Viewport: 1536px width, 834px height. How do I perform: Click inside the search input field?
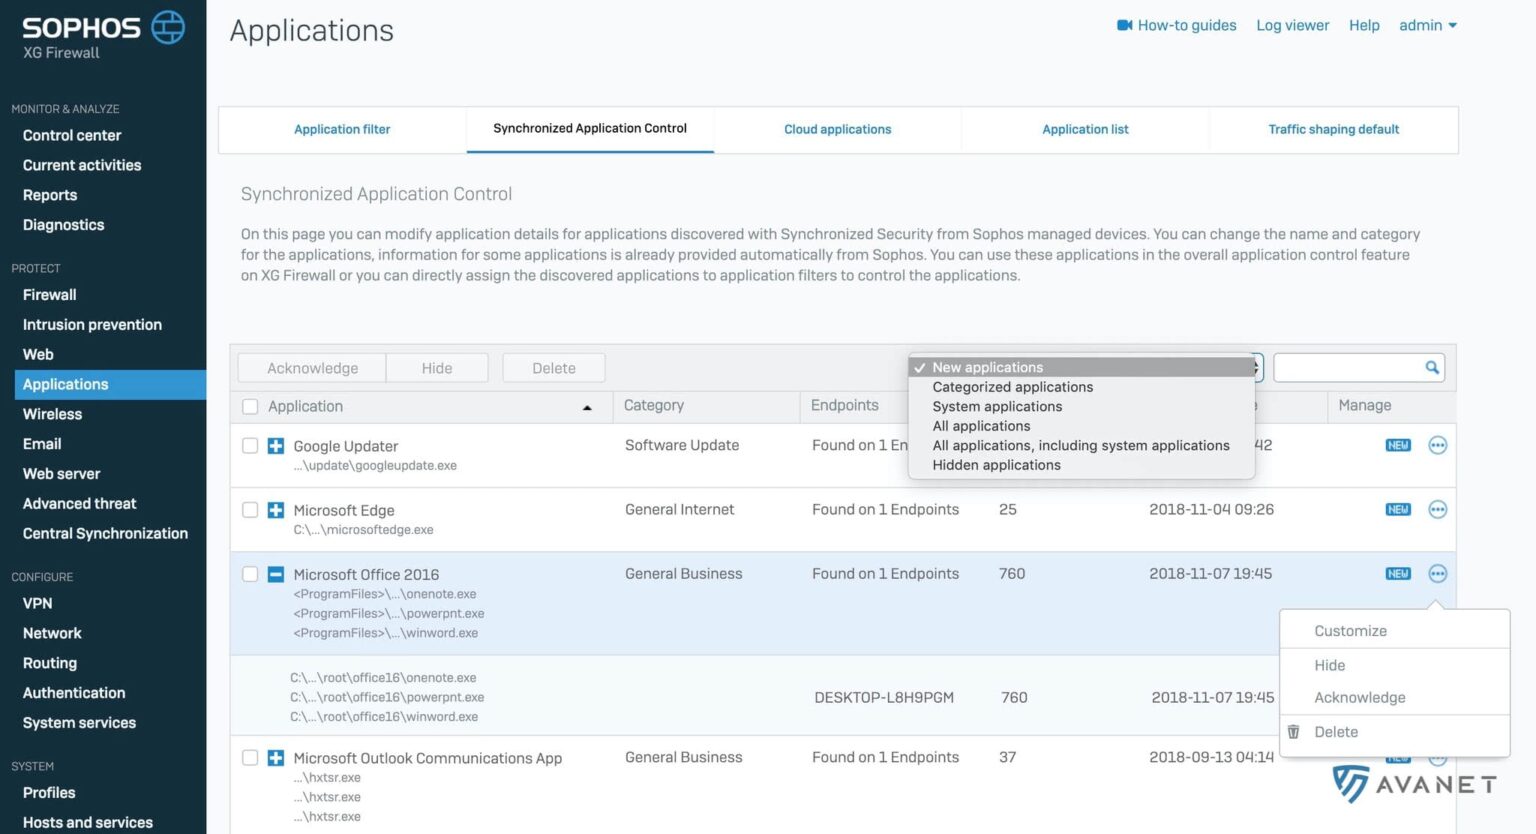pos(1350,367)
